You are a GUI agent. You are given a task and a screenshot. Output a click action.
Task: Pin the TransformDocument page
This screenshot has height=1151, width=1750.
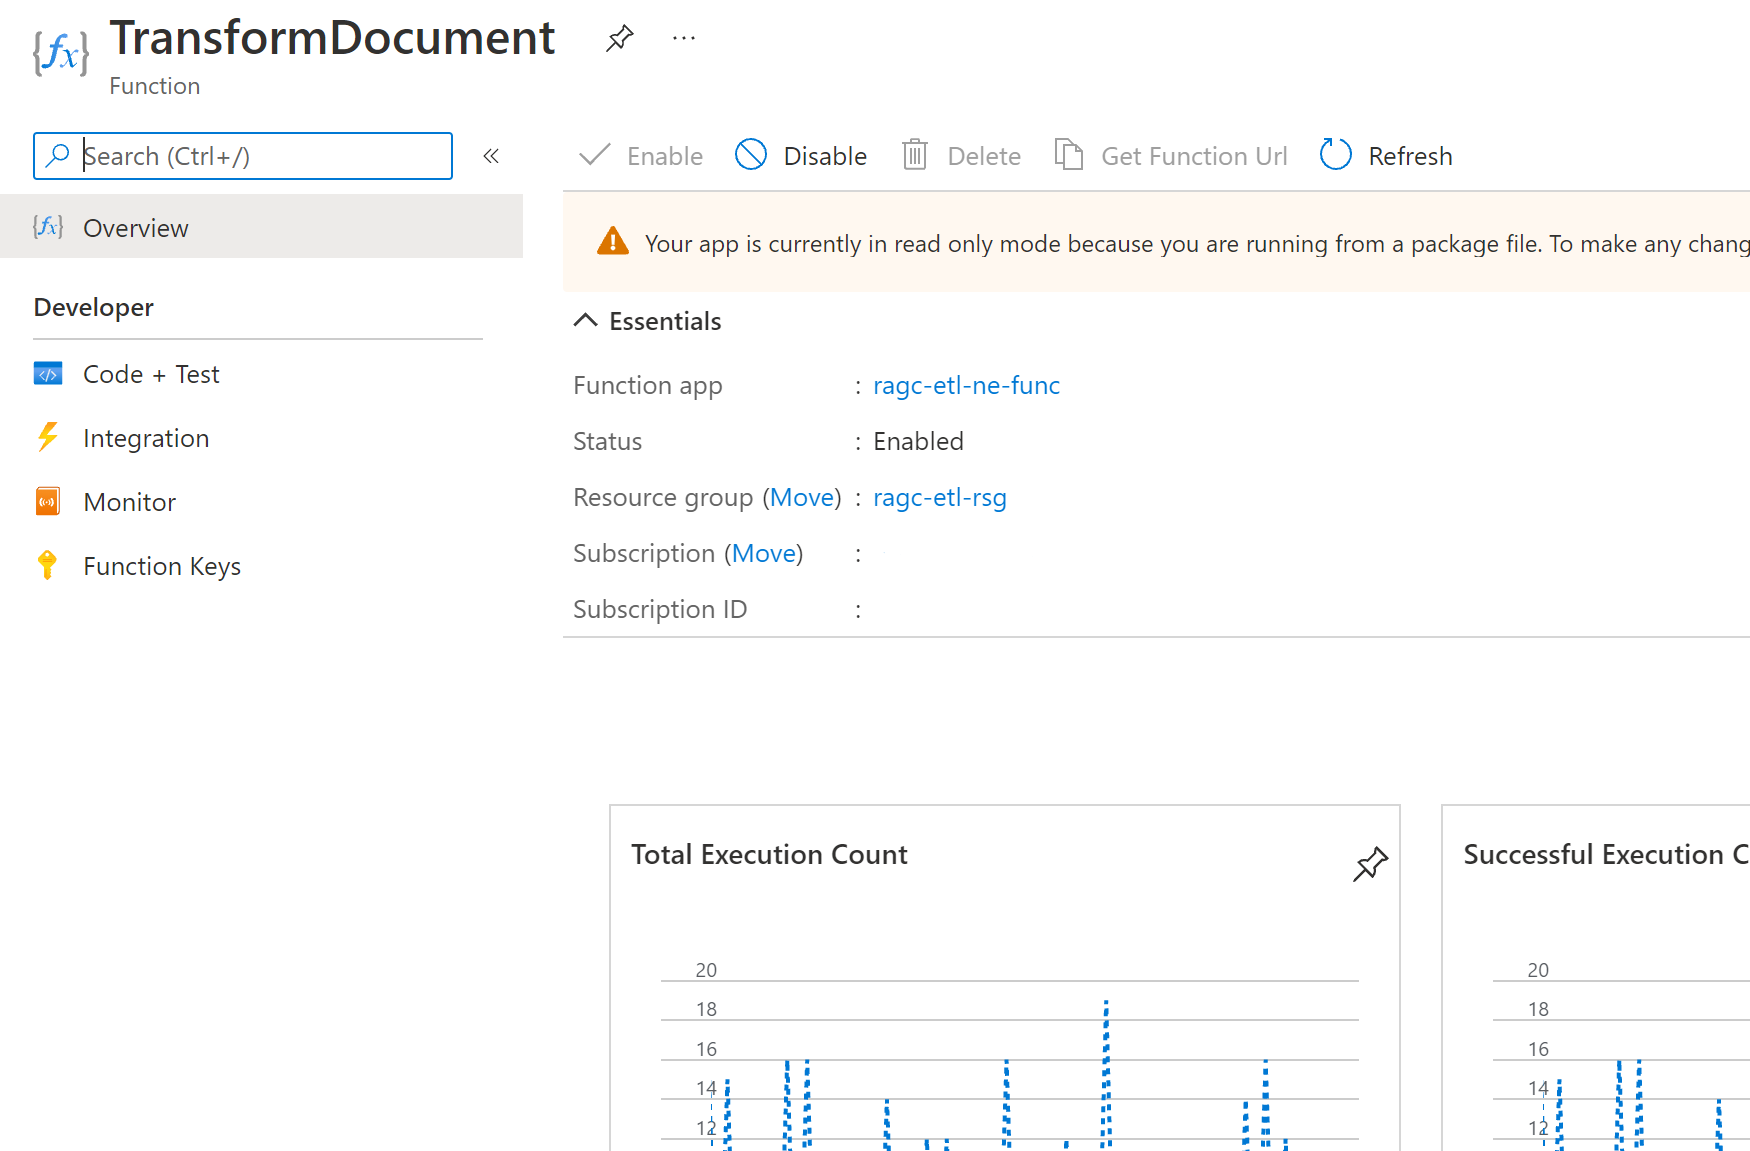[619, 38]
